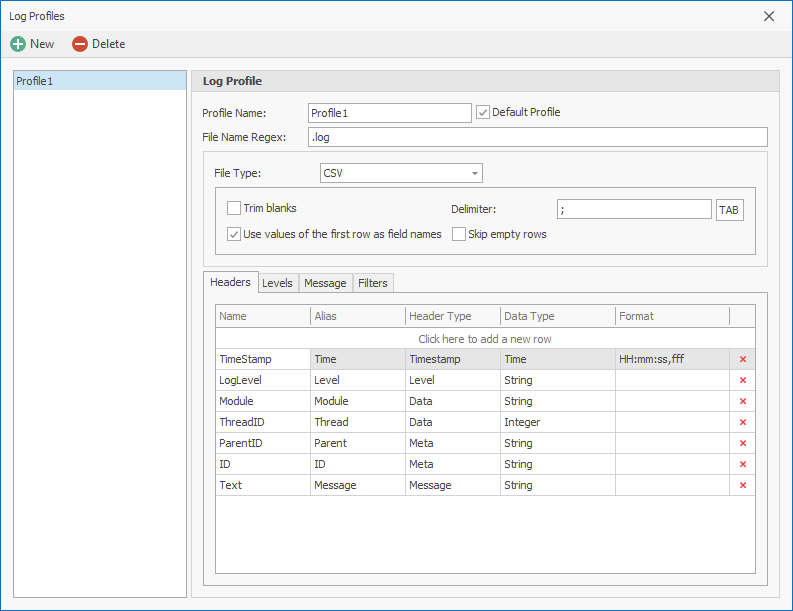Image resolution: width=793 pixels, height=611 pixels.
Task: Open the Filters tab
Action: (373, 283)
